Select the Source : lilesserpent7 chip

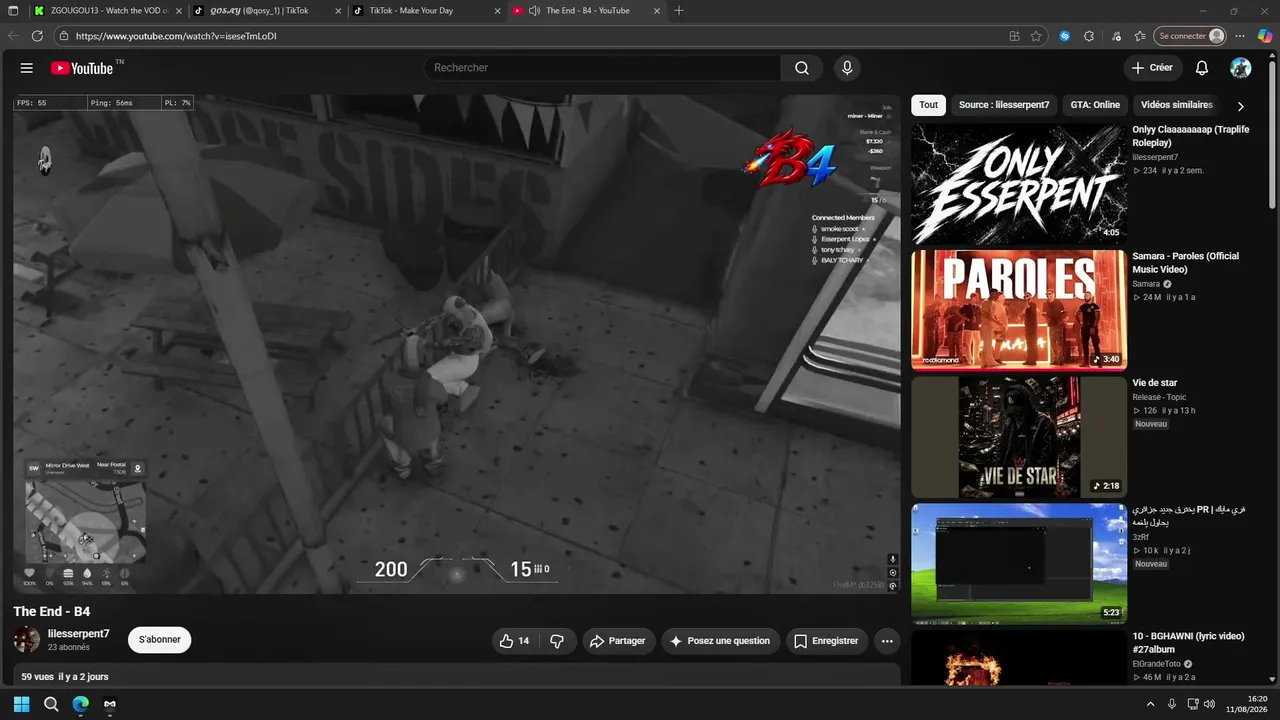click(x=1004, y=105)
